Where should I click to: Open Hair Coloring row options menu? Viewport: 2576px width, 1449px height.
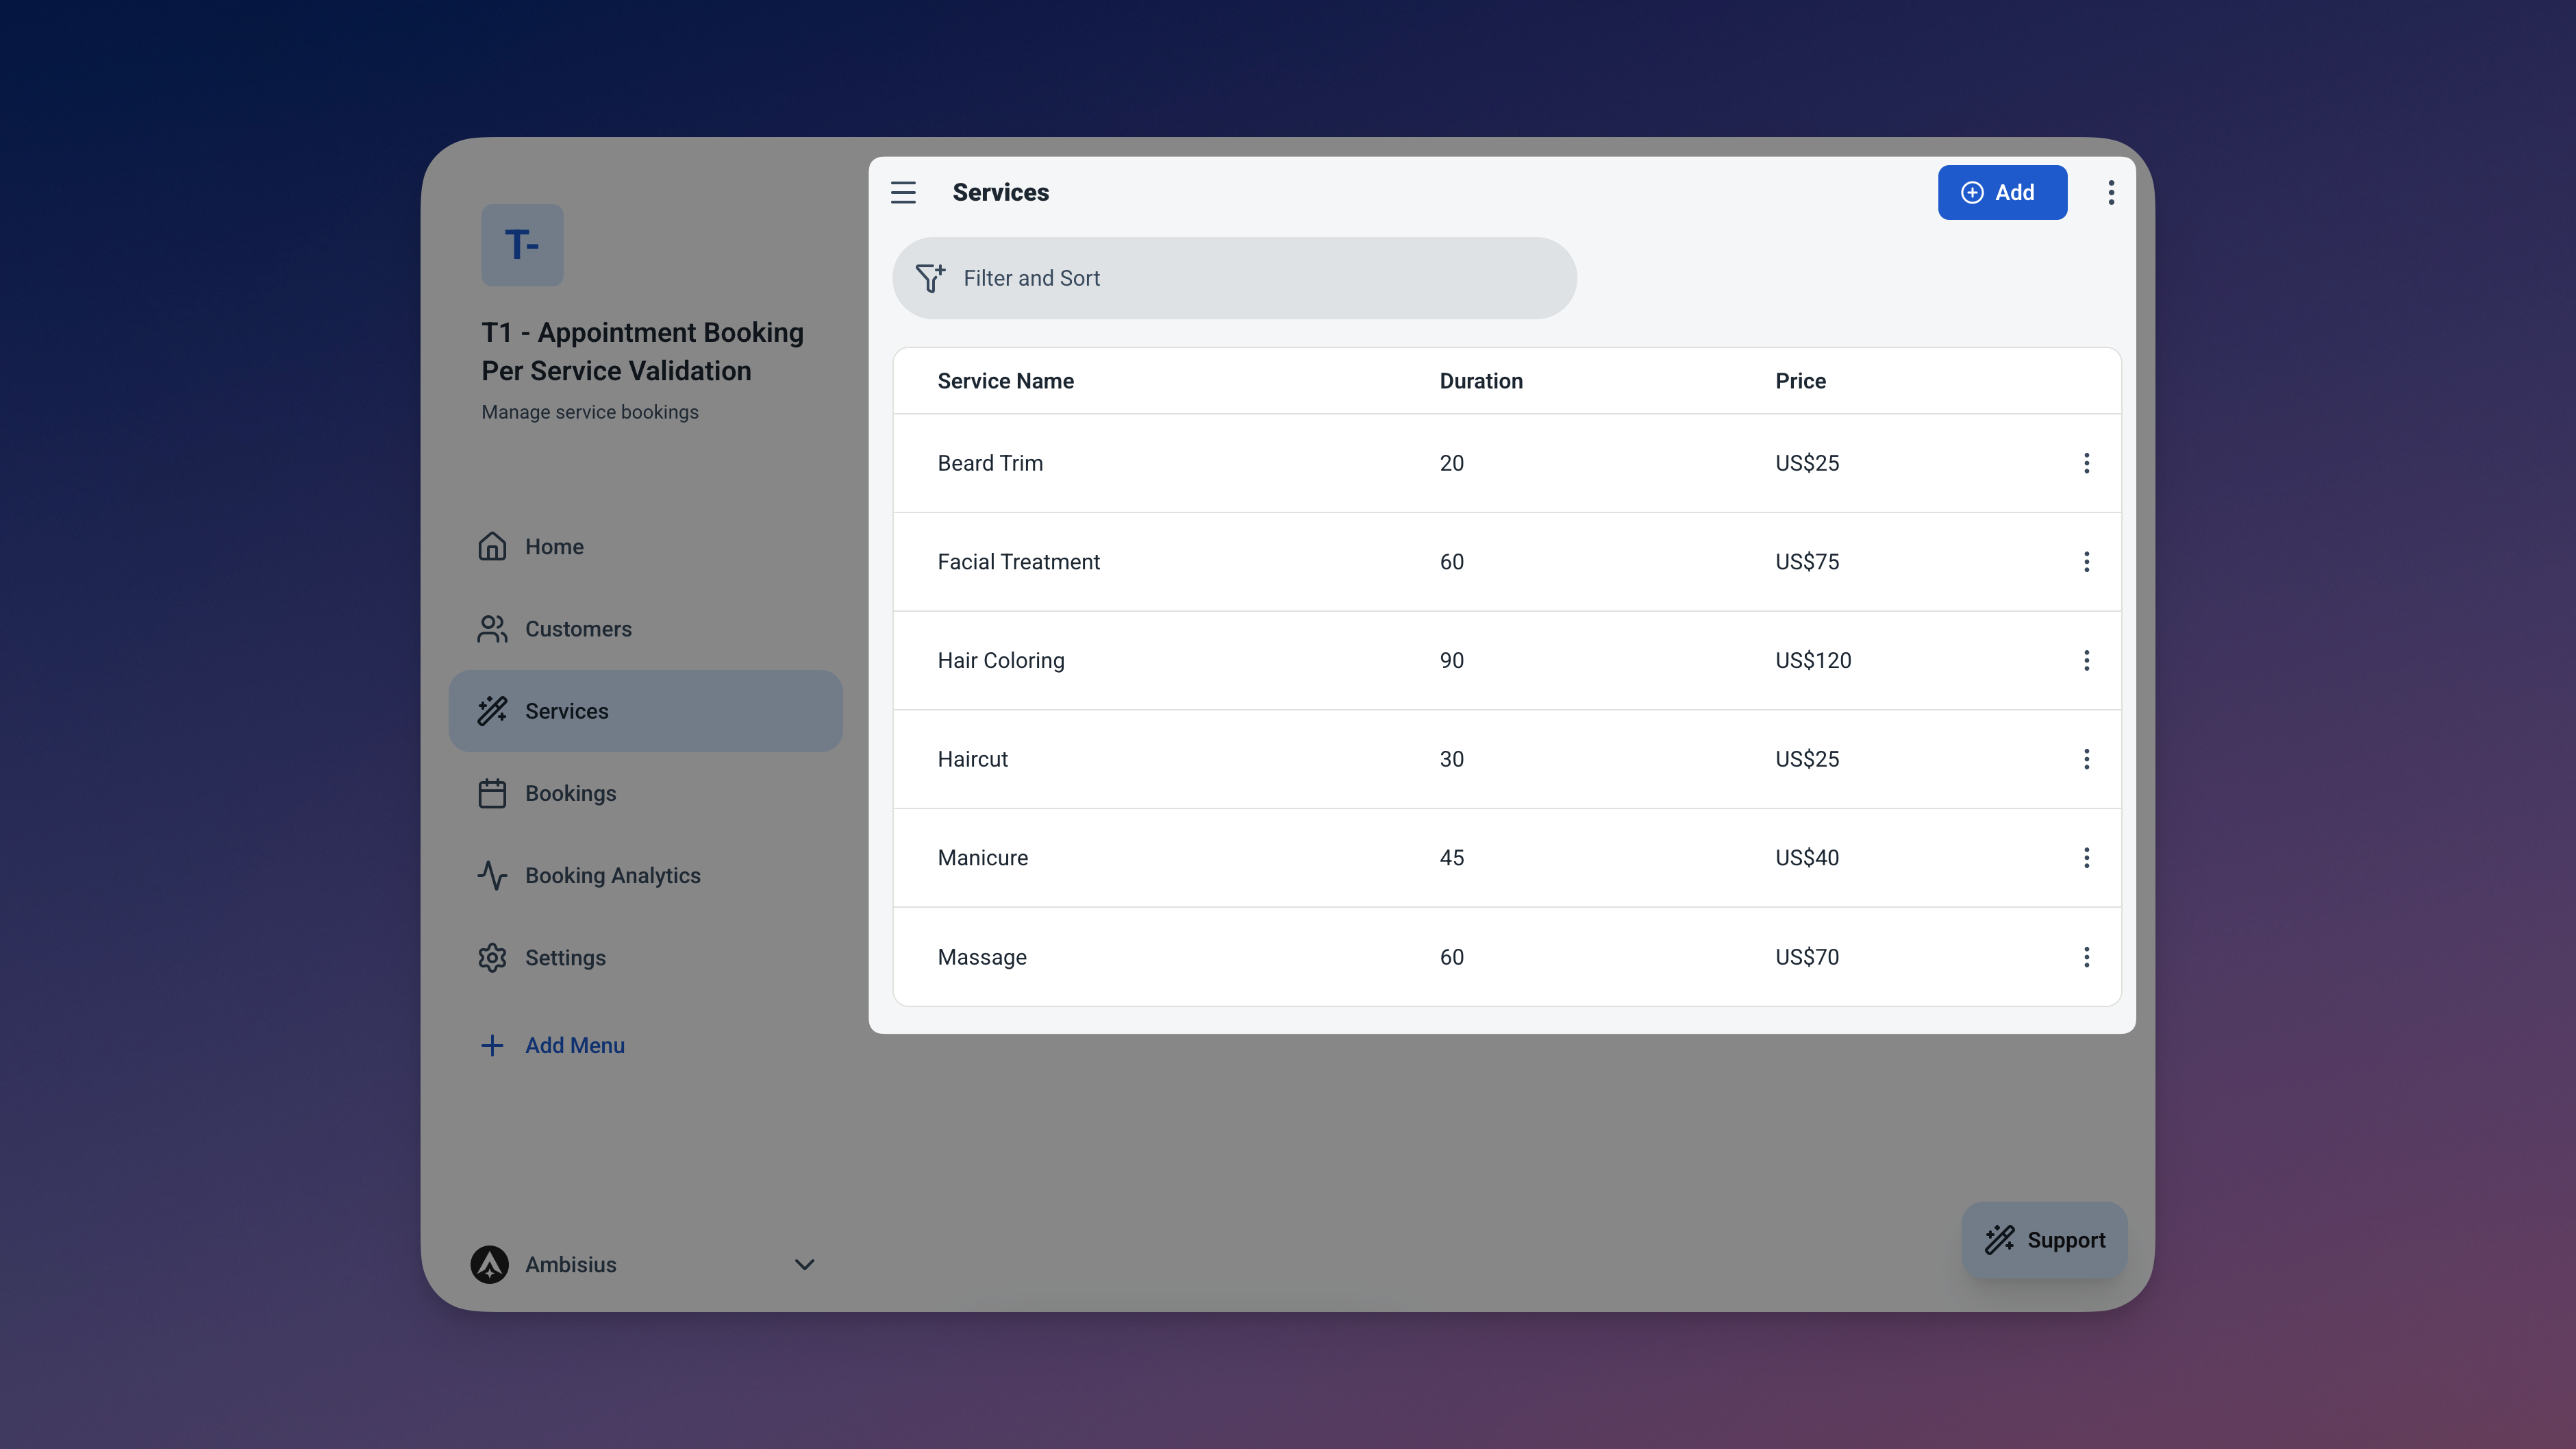(x=2086, y=660)
